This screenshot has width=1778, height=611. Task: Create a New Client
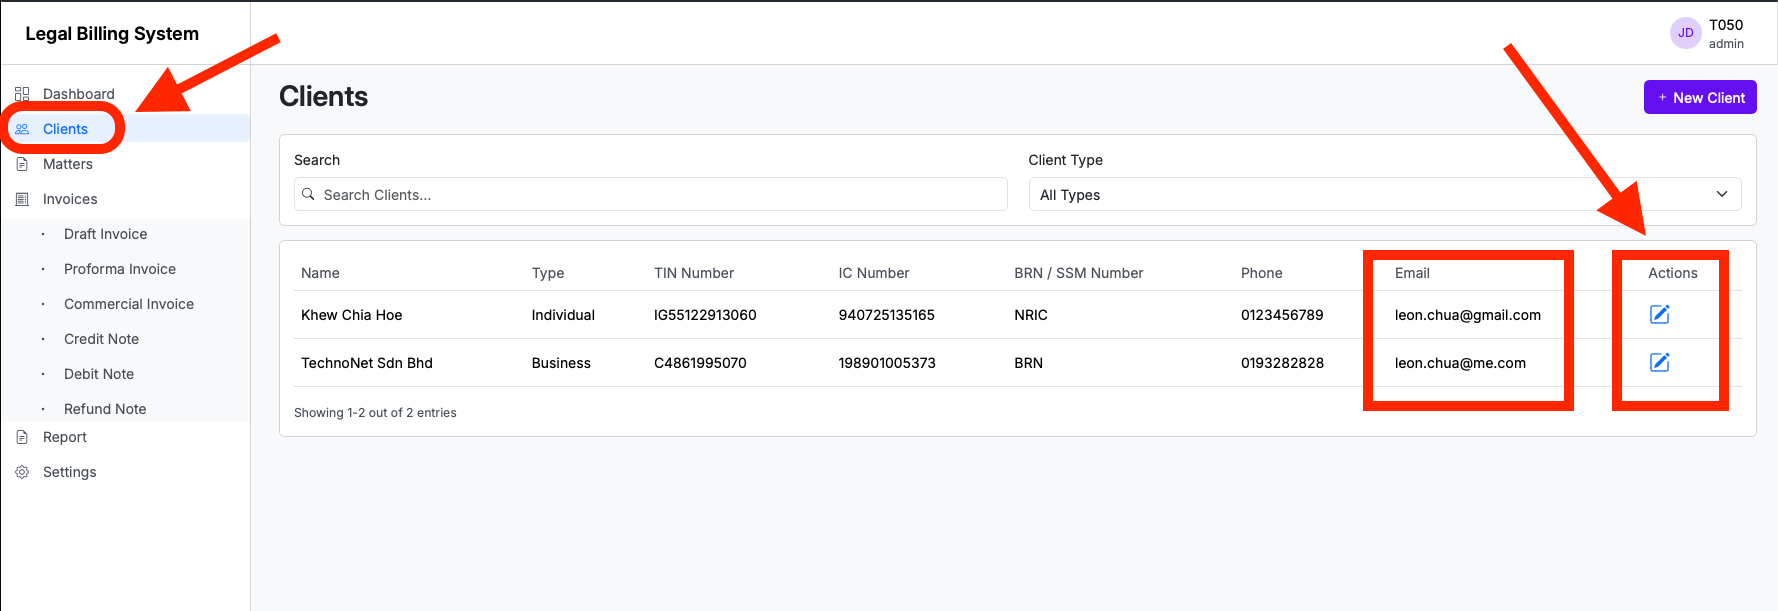coord(1700,97)
